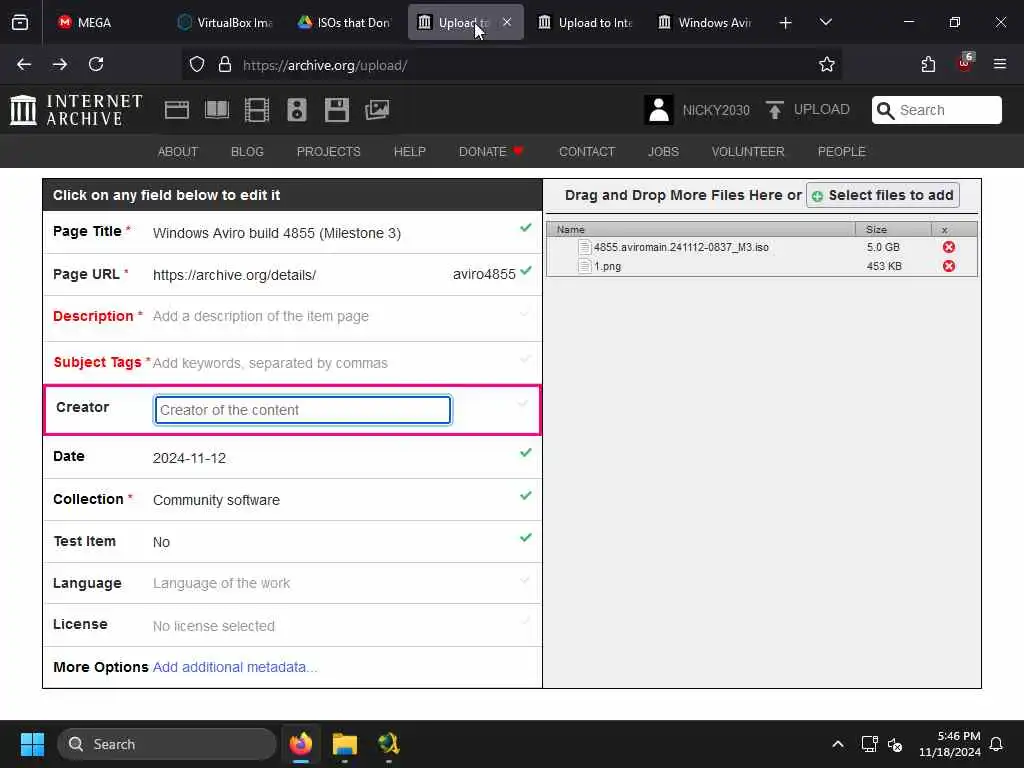Edit the Page Title field value
Screen dimensions: 1024x768
click(277, 233)
